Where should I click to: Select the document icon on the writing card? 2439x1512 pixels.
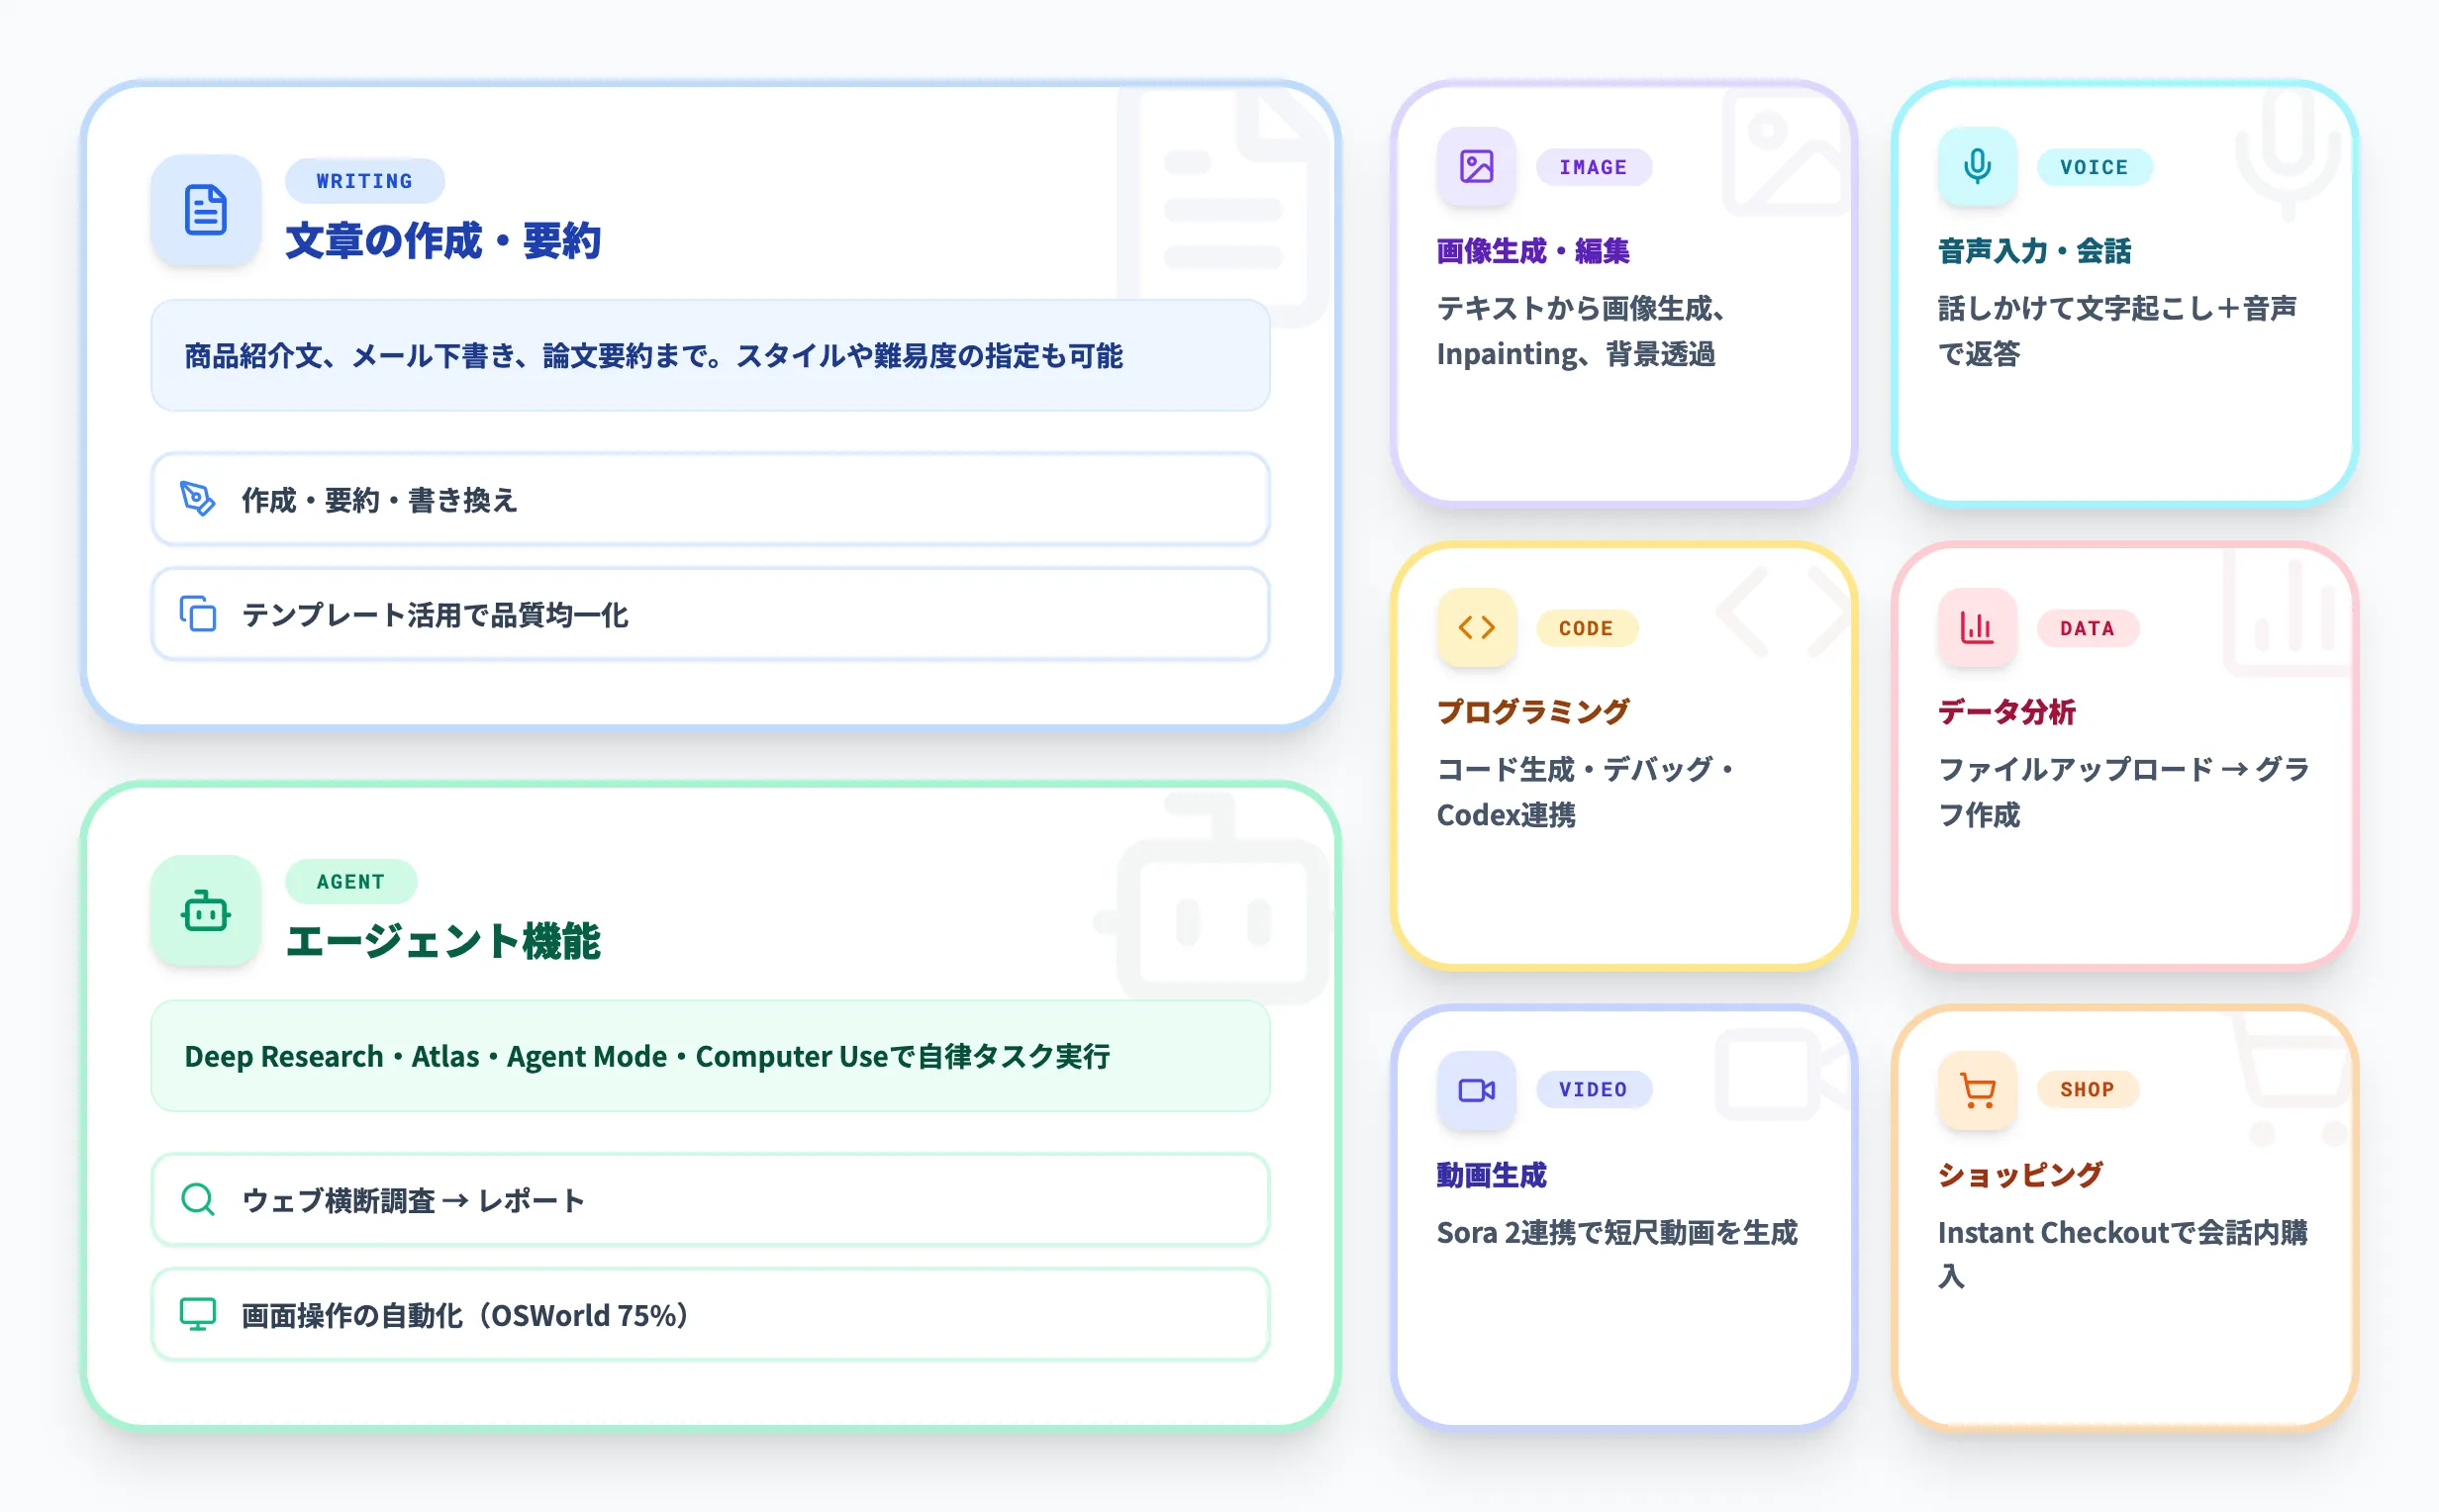[x=205, y=209]
